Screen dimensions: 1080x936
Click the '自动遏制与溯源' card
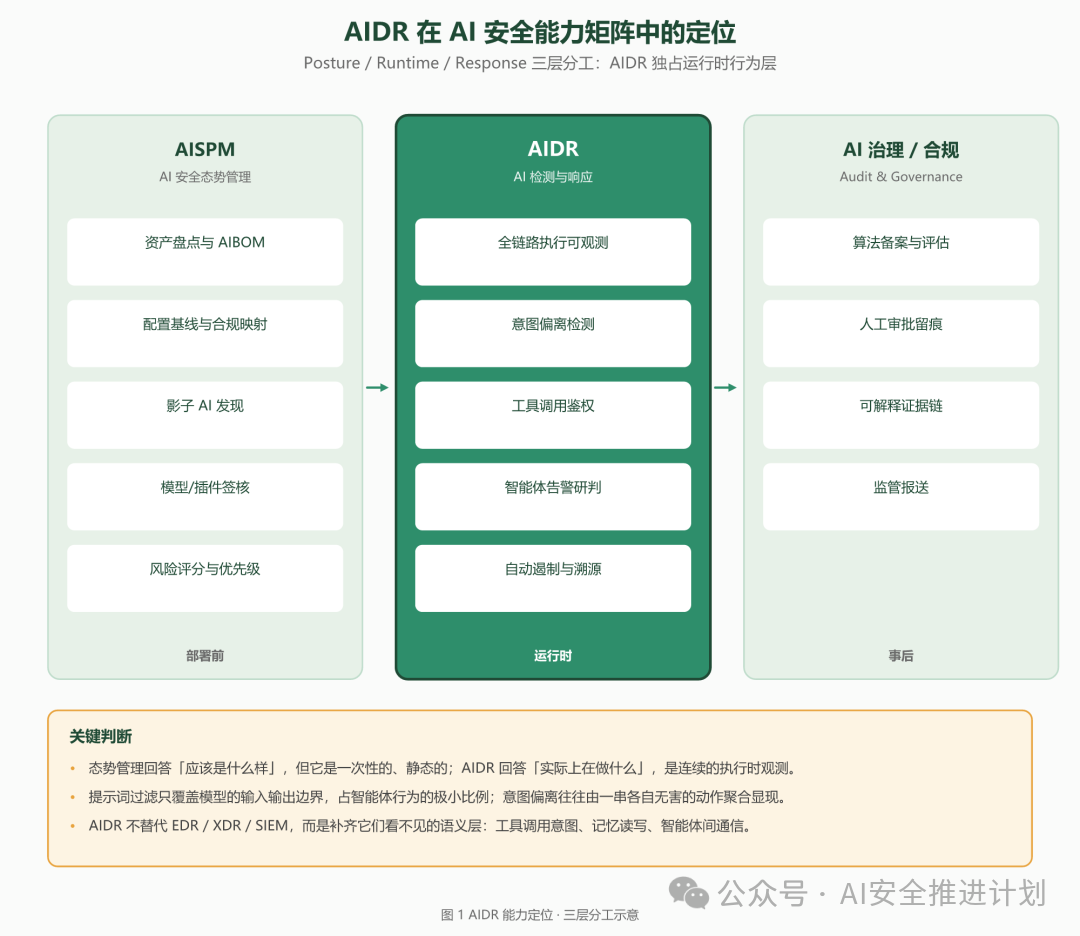(553, 578)
